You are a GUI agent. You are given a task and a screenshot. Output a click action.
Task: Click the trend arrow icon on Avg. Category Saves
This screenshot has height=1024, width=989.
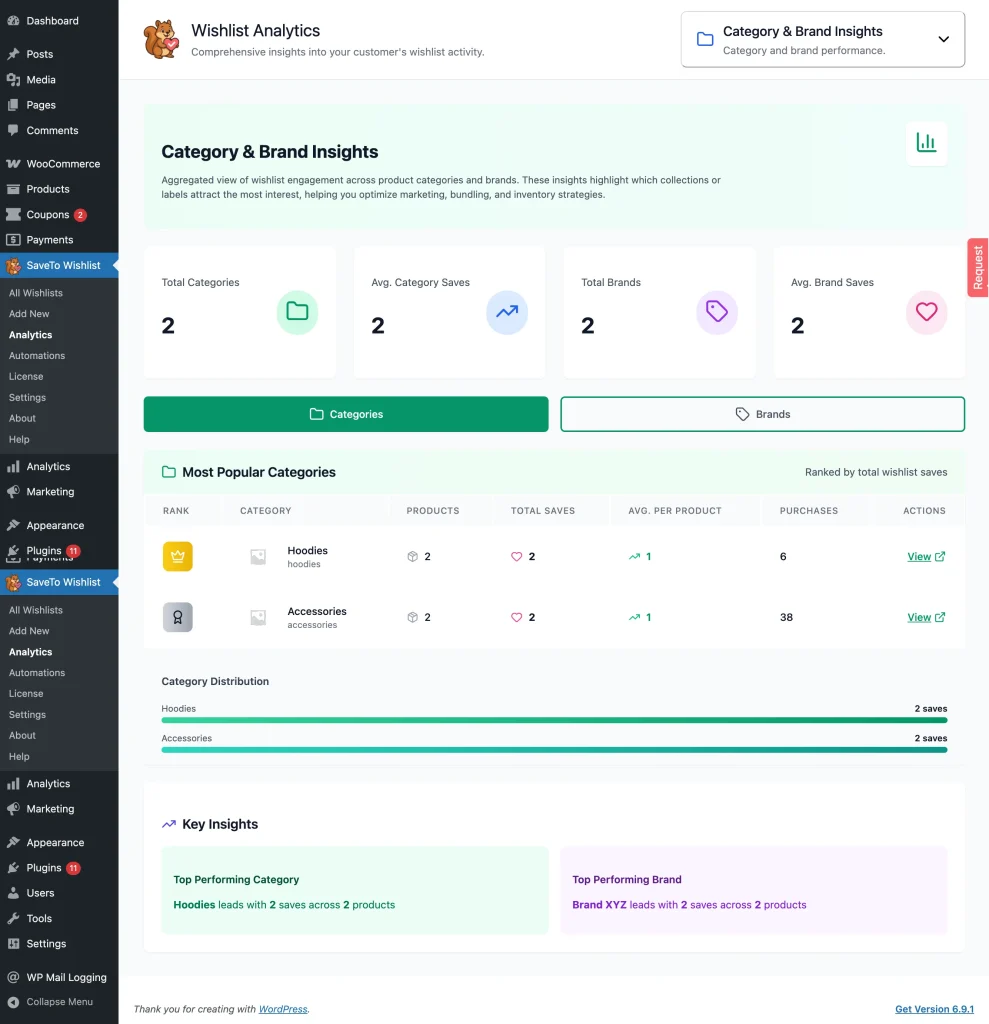pyautogui.click(x=507, y=313)
